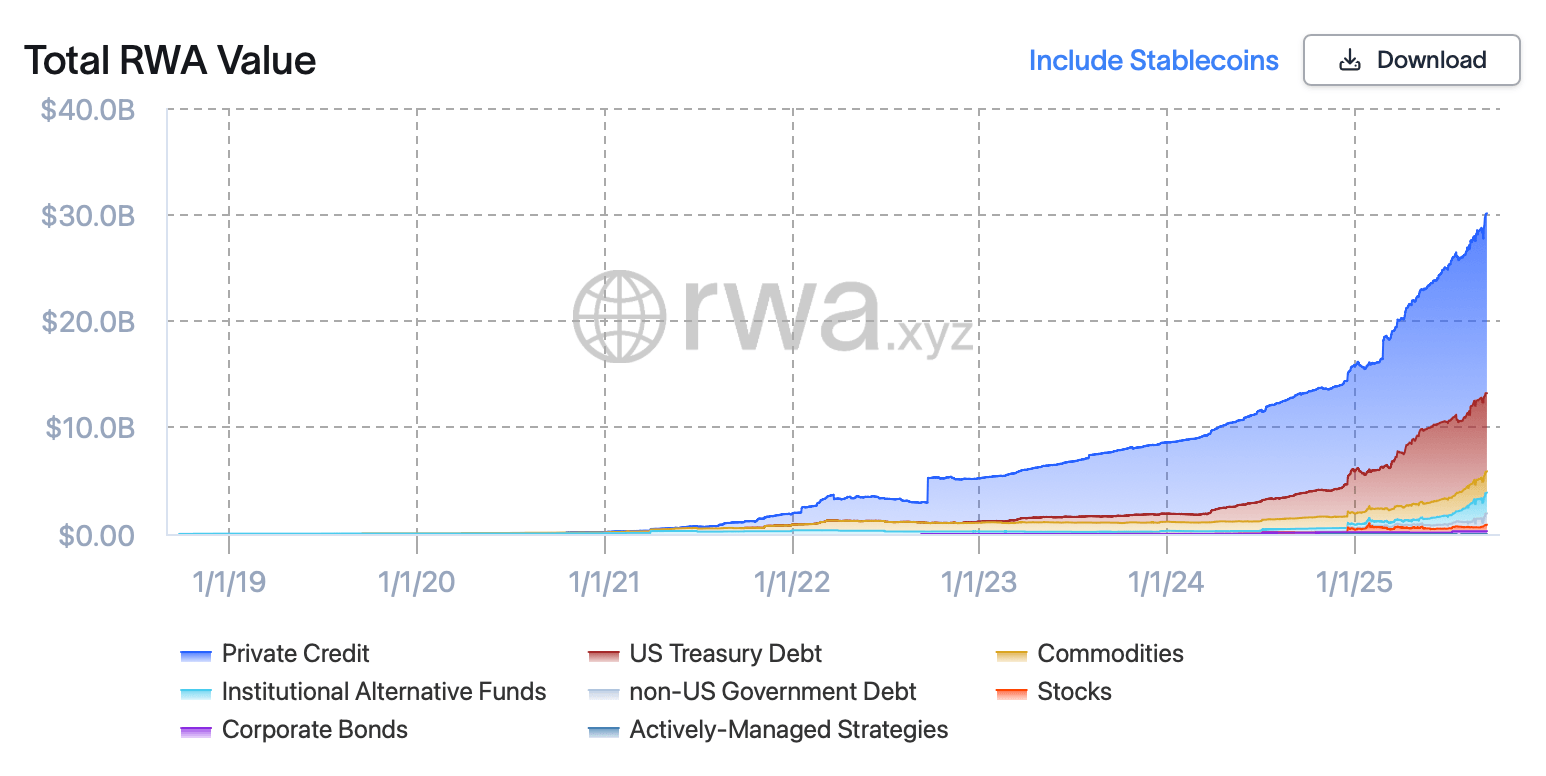The width and height of the screenshot is (1546, 776).
Task: Click the Corporate Bonds purple swatch
Action: pos(196,731)
